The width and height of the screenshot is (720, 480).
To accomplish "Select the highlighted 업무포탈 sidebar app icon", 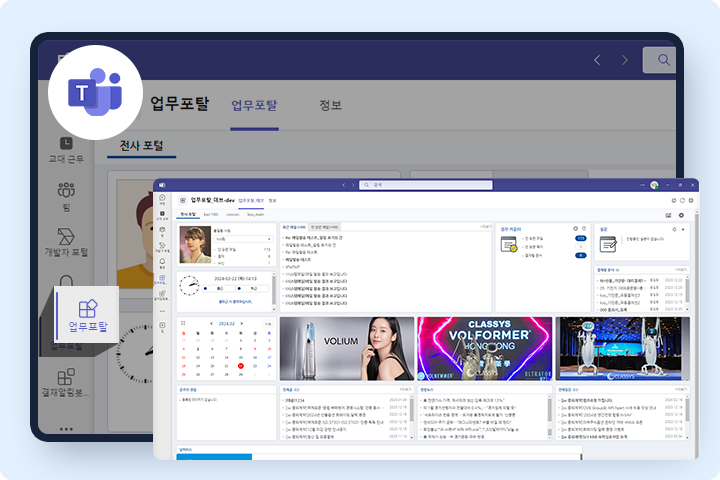I will (87, 315).
